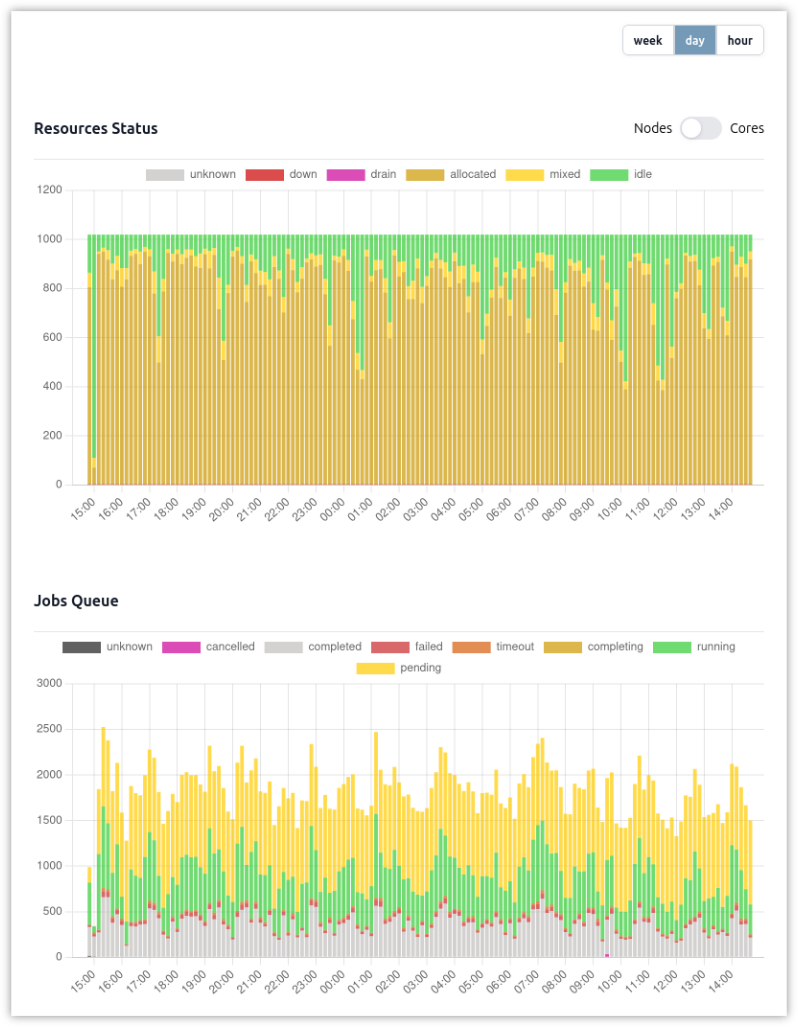Toggle the pending legend swatch
Image resolution: width=798 pixels, height=1027 pixels.
pyautogui.click(x=375, y=668)
